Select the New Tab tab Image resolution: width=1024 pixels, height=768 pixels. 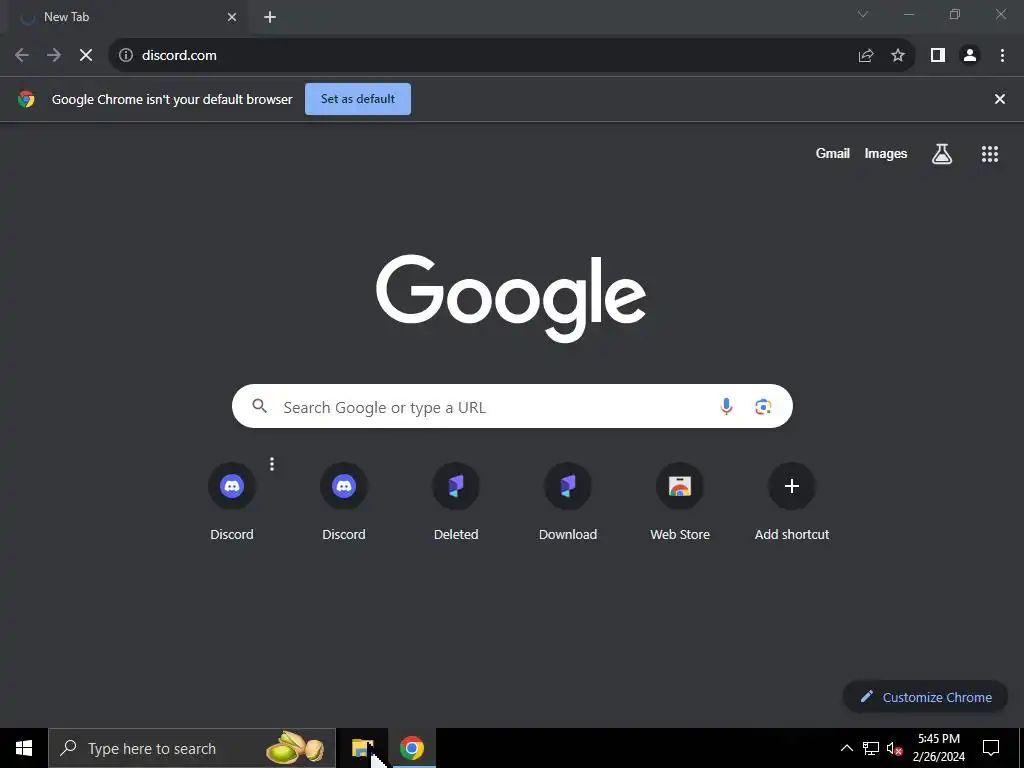click(127, 18)
